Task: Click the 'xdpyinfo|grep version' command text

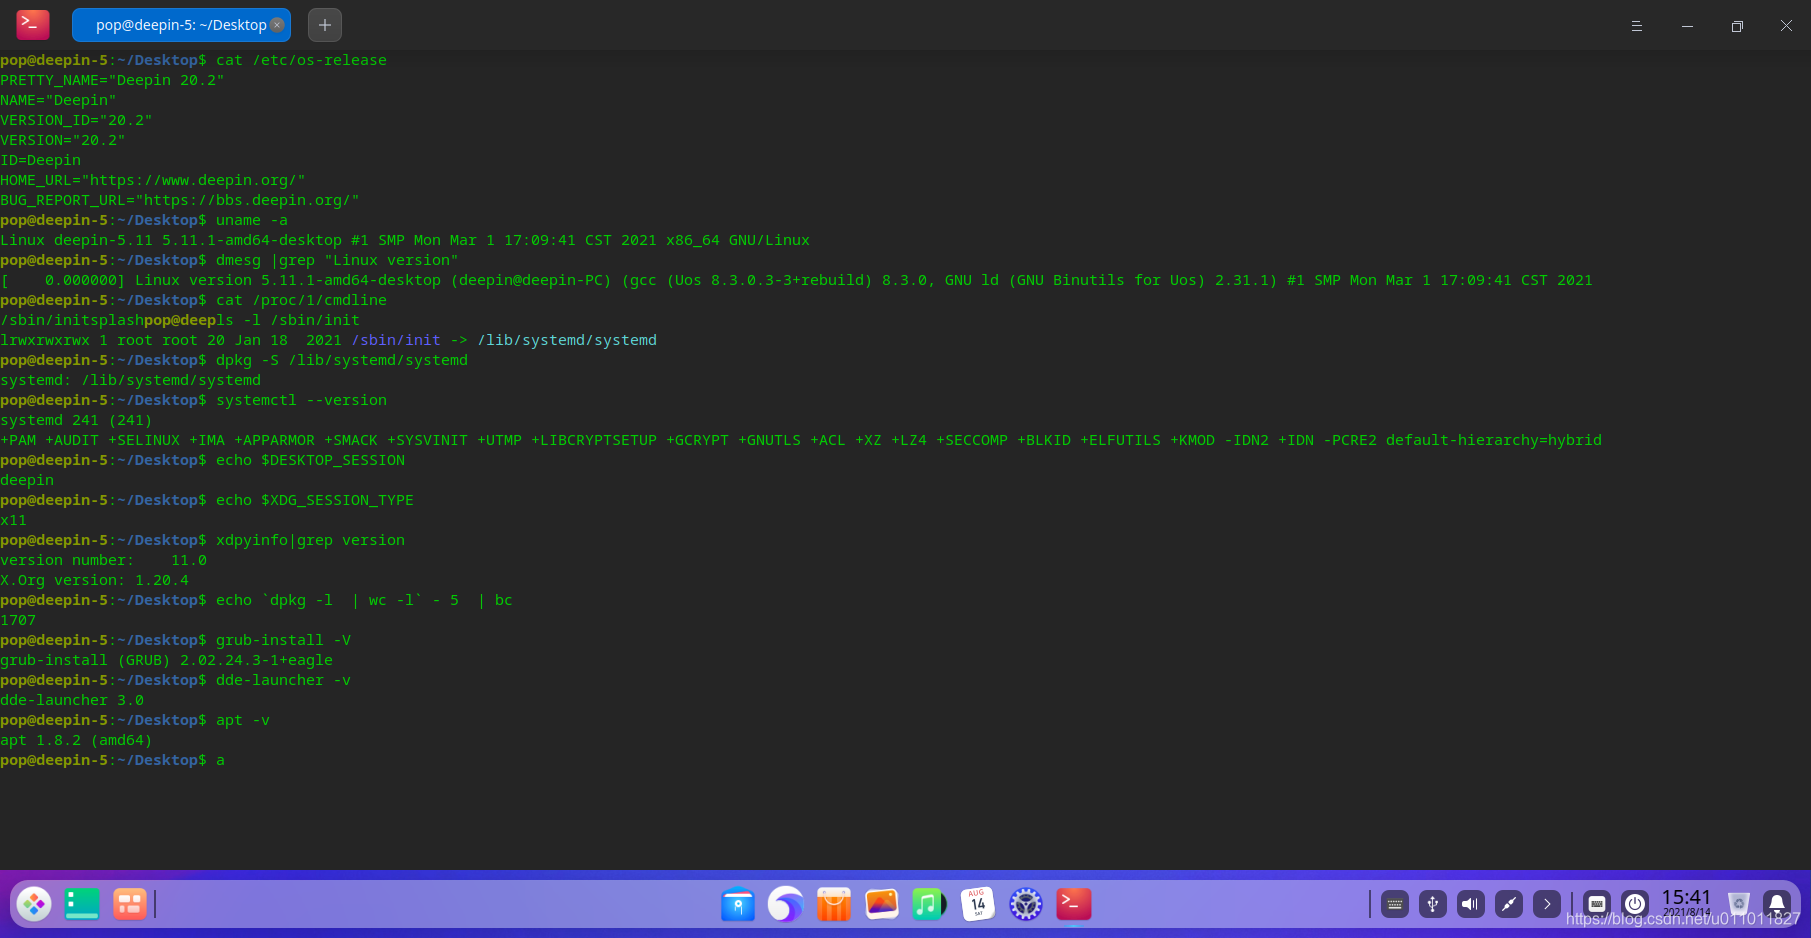Action: pos(310,540)
